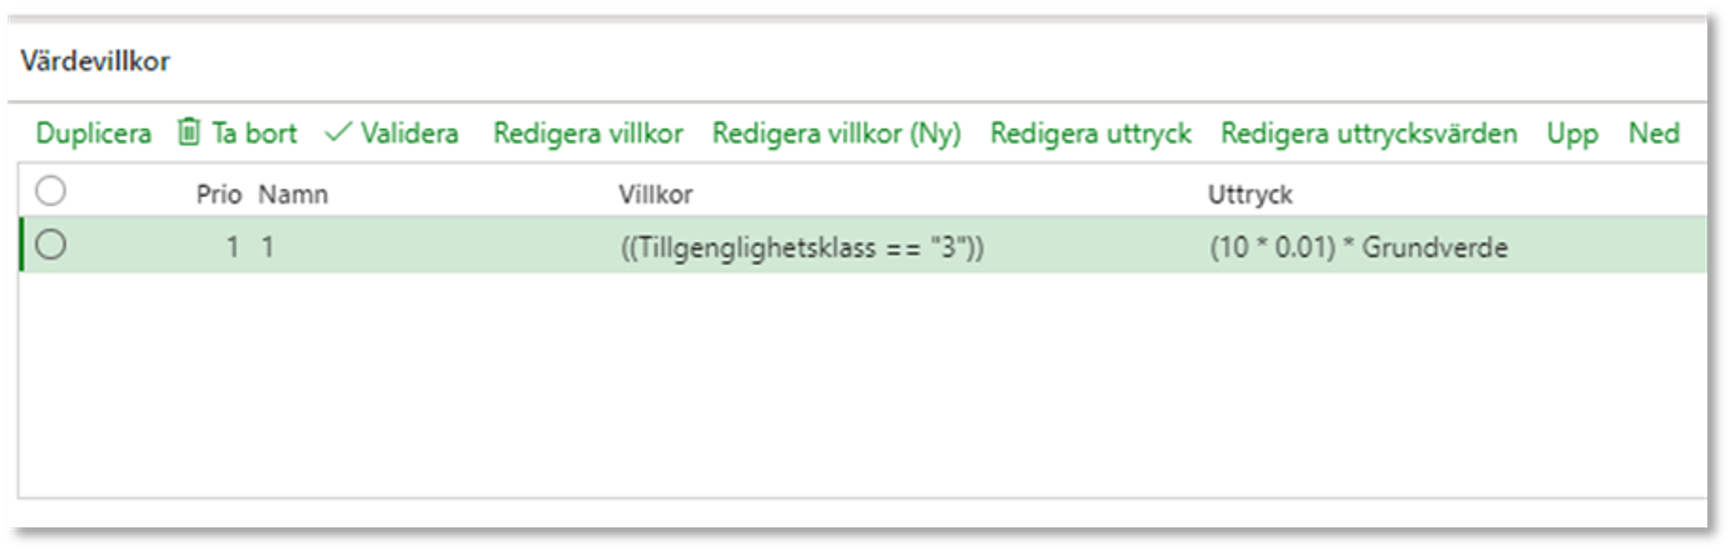The width and height of the screenshot is (1735, 554).
Task: Open Redigera villkor (Ny)
Action: (x=836, y=133)
